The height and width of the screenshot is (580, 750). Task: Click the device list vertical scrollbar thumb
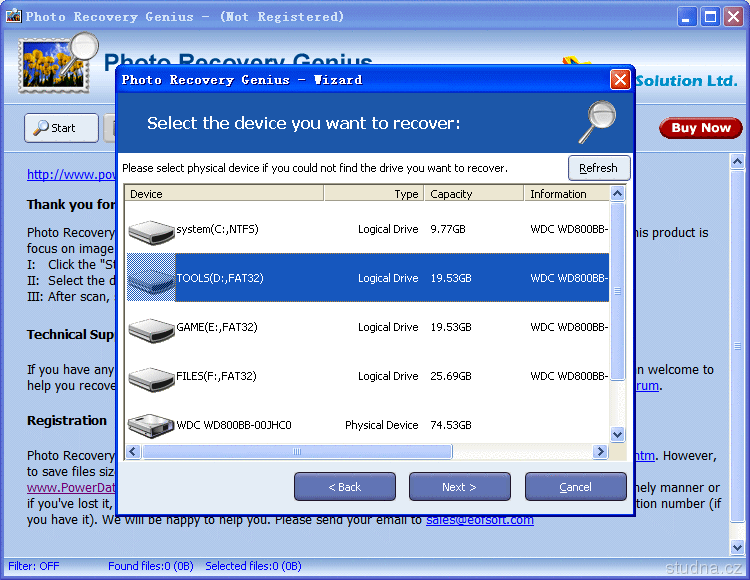tap(618, 291)
